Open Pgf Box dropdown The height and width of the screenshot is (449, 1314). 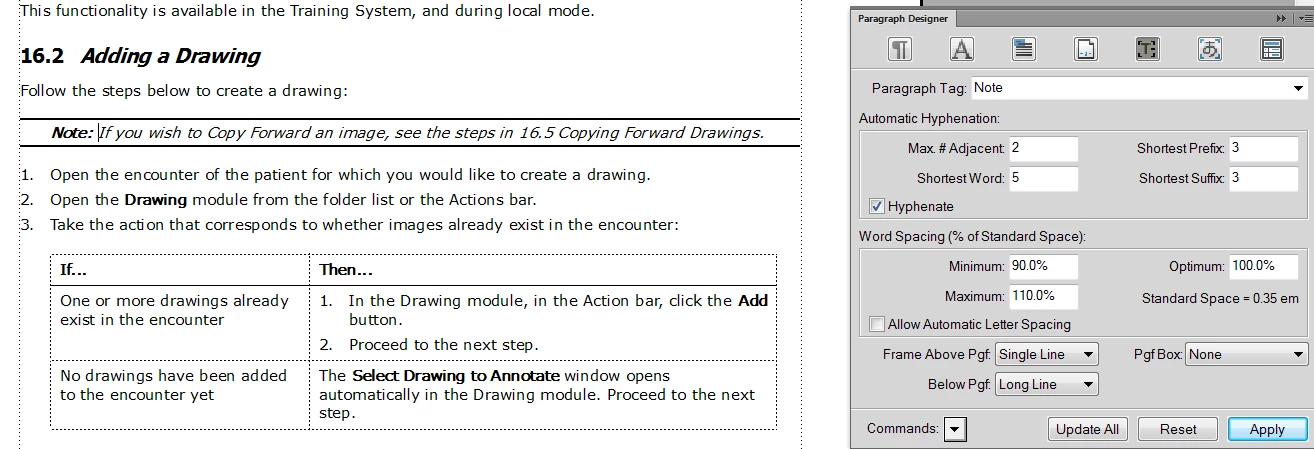pos(1247,355)
